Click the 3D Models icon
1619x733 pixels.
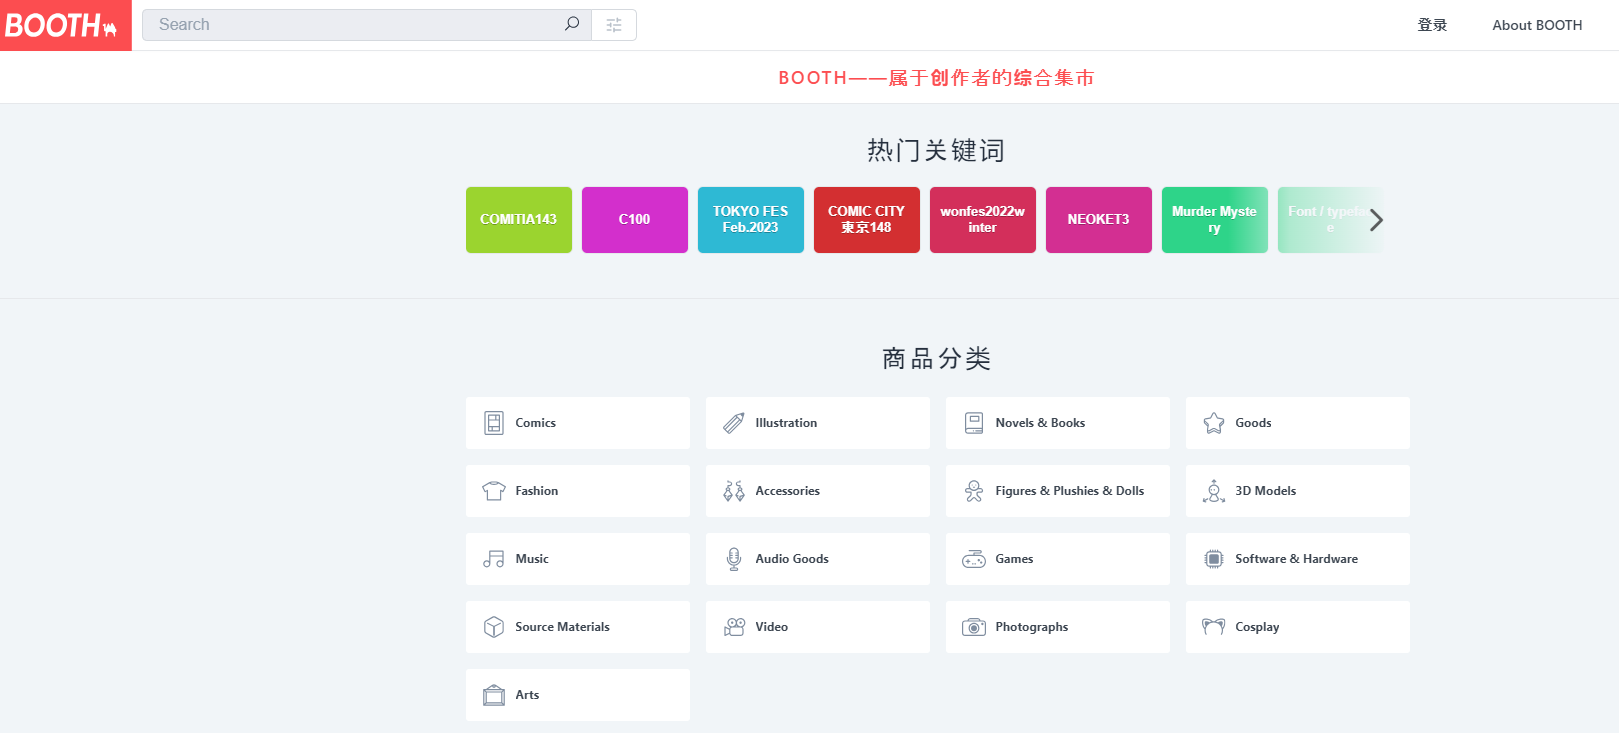[x=1214, y=491]
